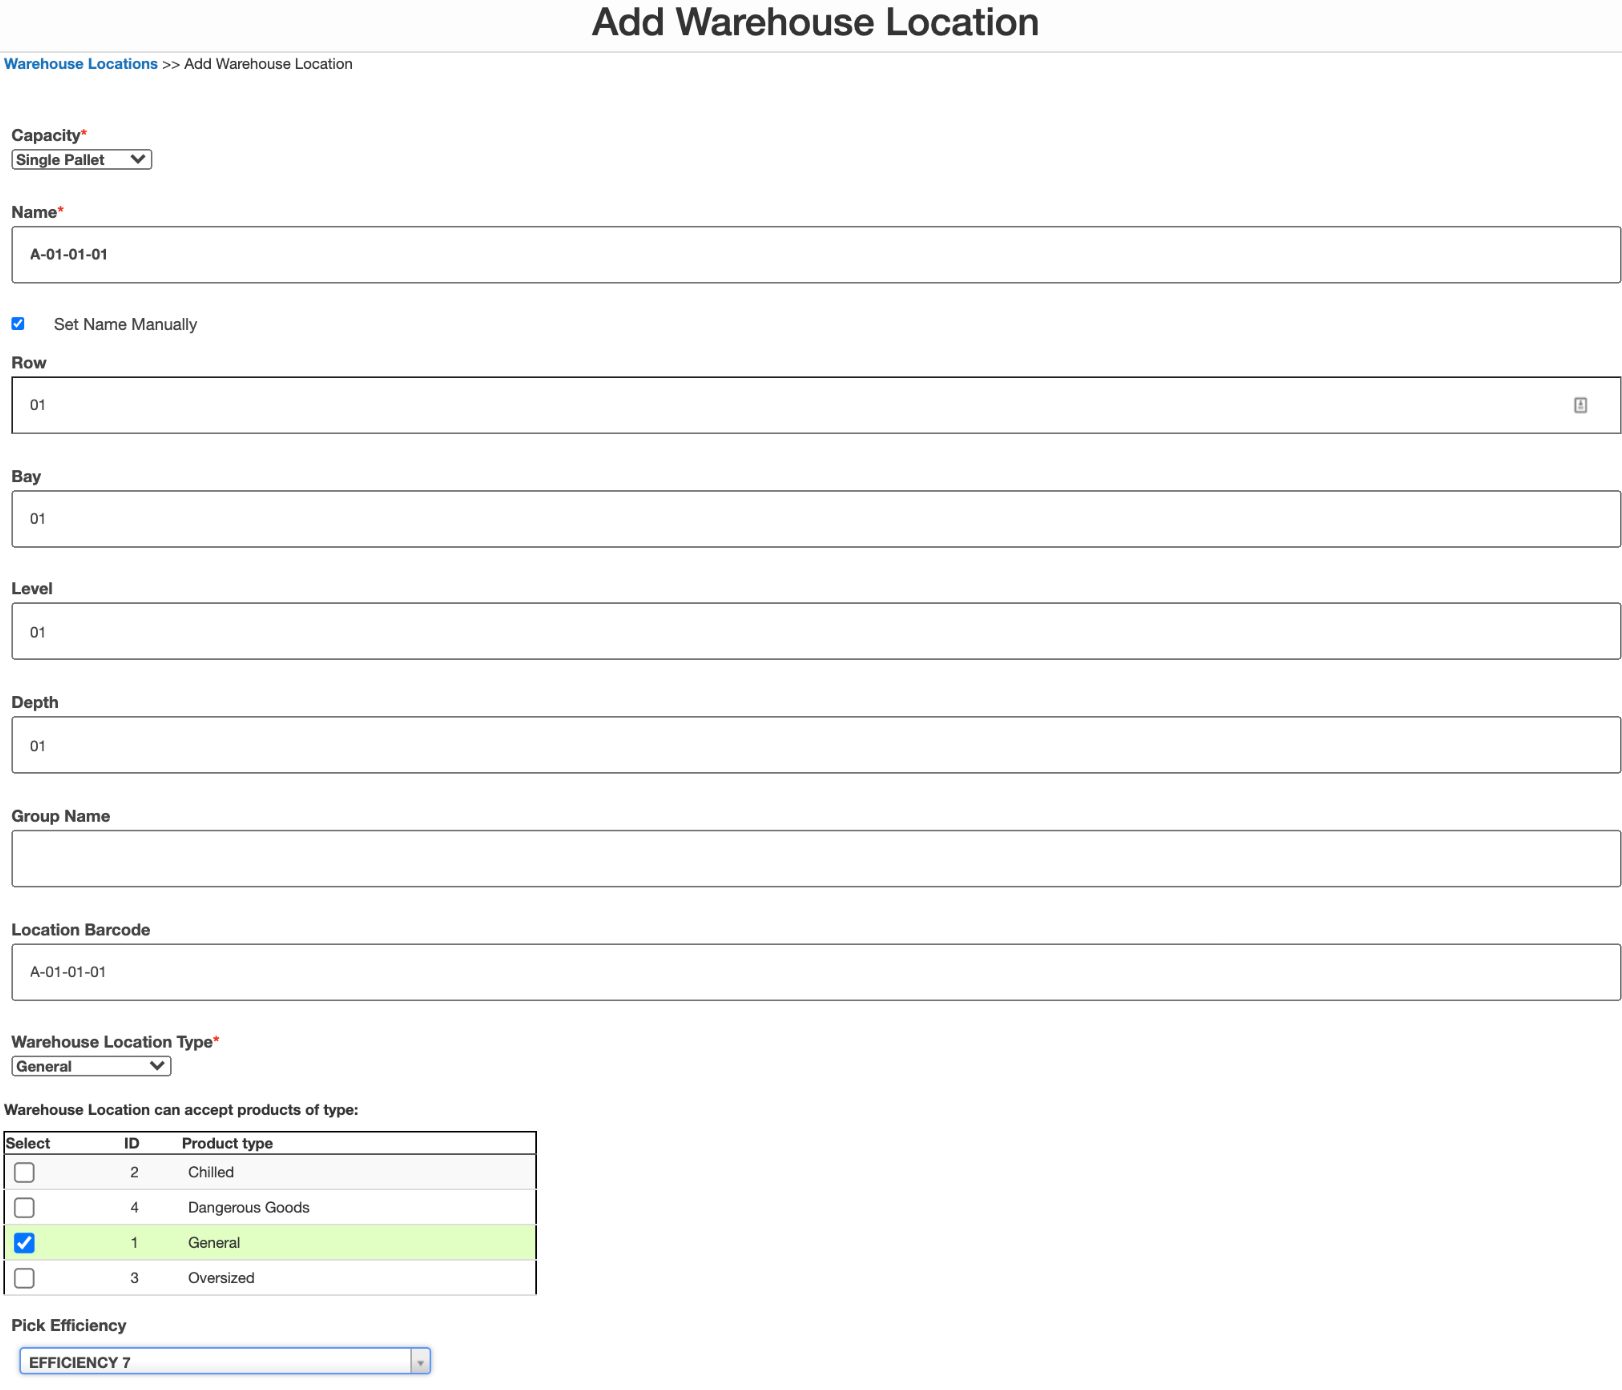Viewport: 1622px width, 1390px height.
Task: Click the Pick Efficiency dropdown arrow icon
Action: coord(420,1361)
